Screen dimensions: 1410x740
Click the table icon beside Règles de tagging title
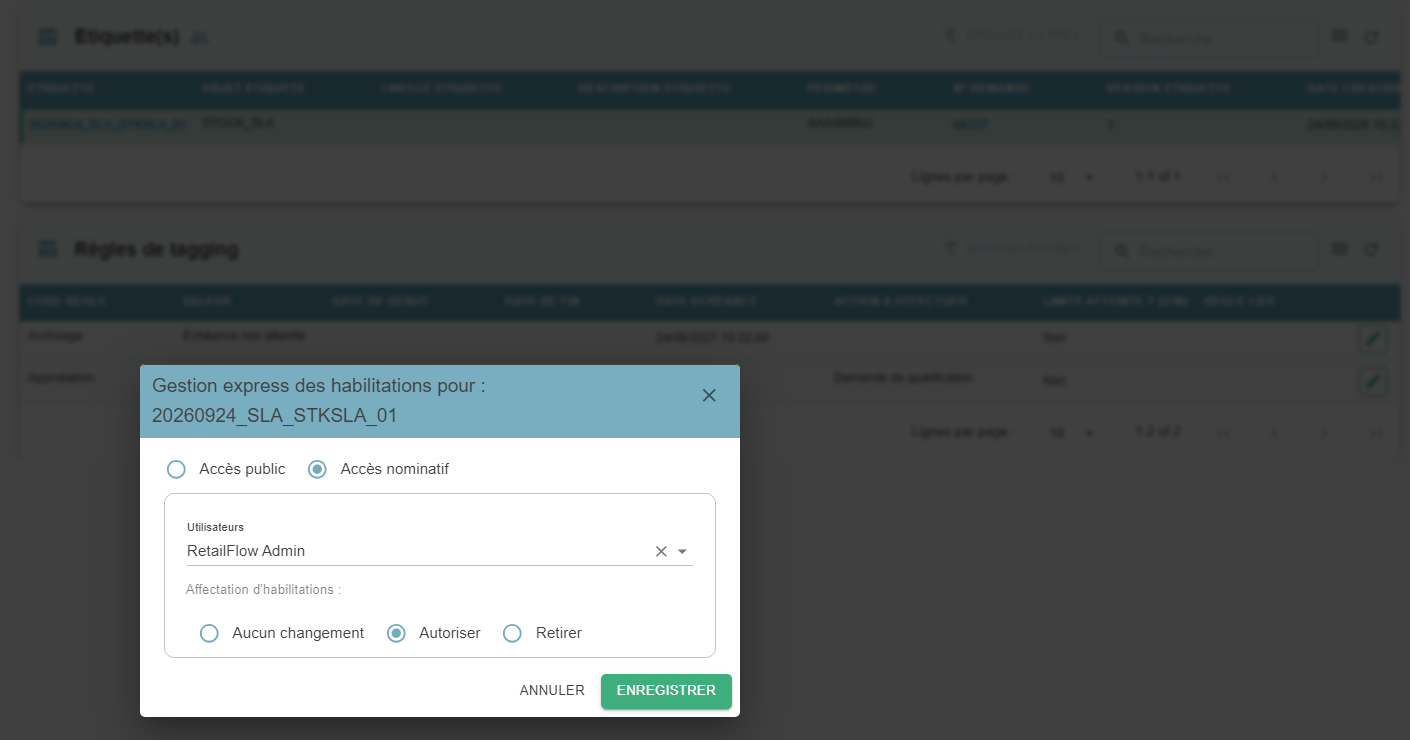click(x=47, y=249)
